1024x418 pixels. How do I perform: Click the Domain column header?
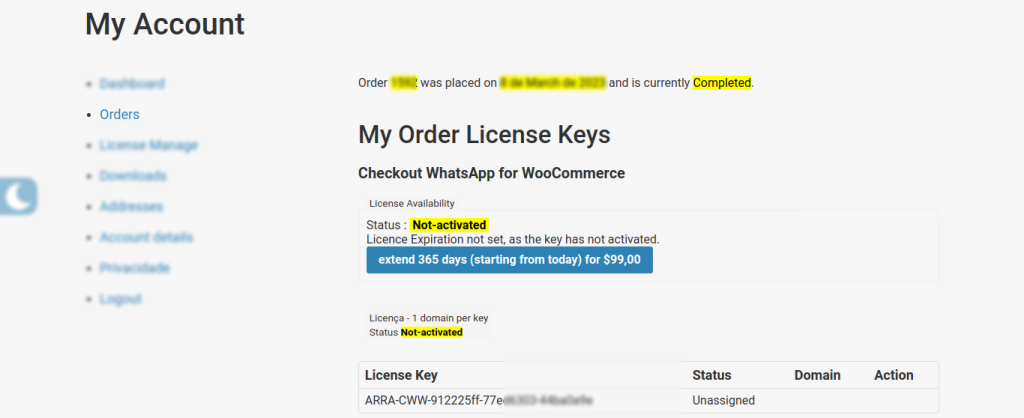[818, 375]
